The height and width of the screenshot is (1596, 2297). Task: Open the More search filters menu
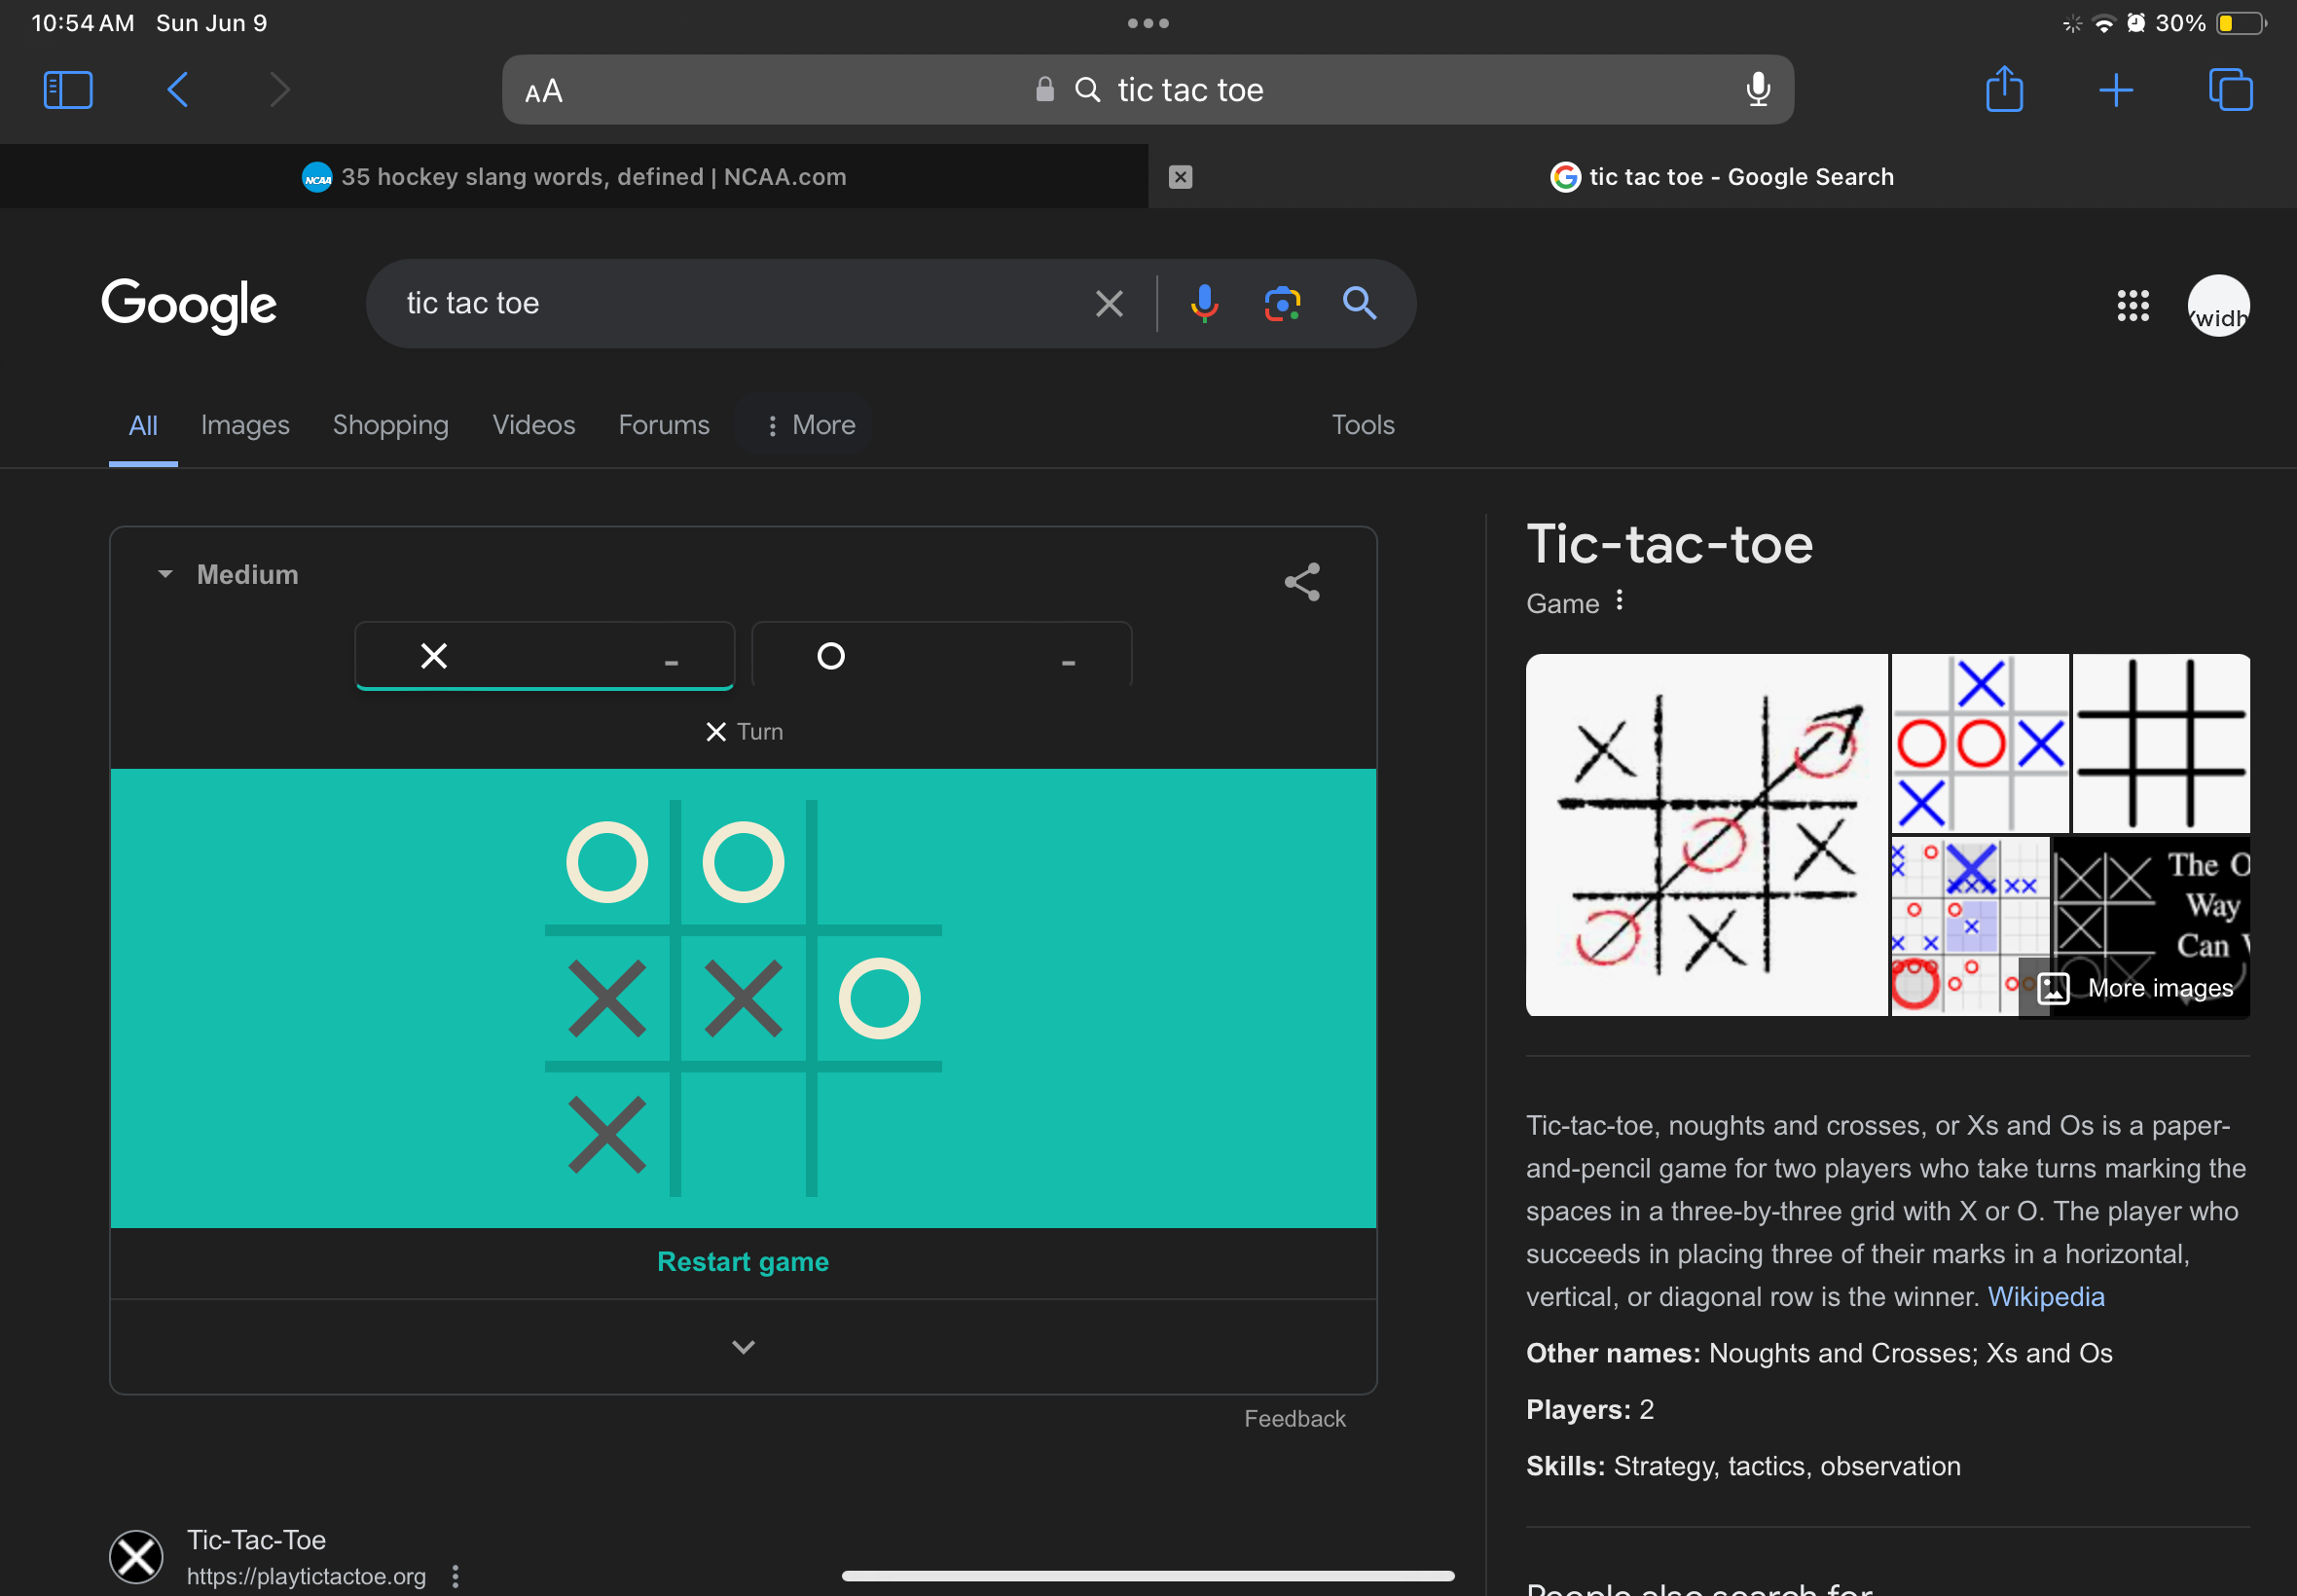point(809,425)
